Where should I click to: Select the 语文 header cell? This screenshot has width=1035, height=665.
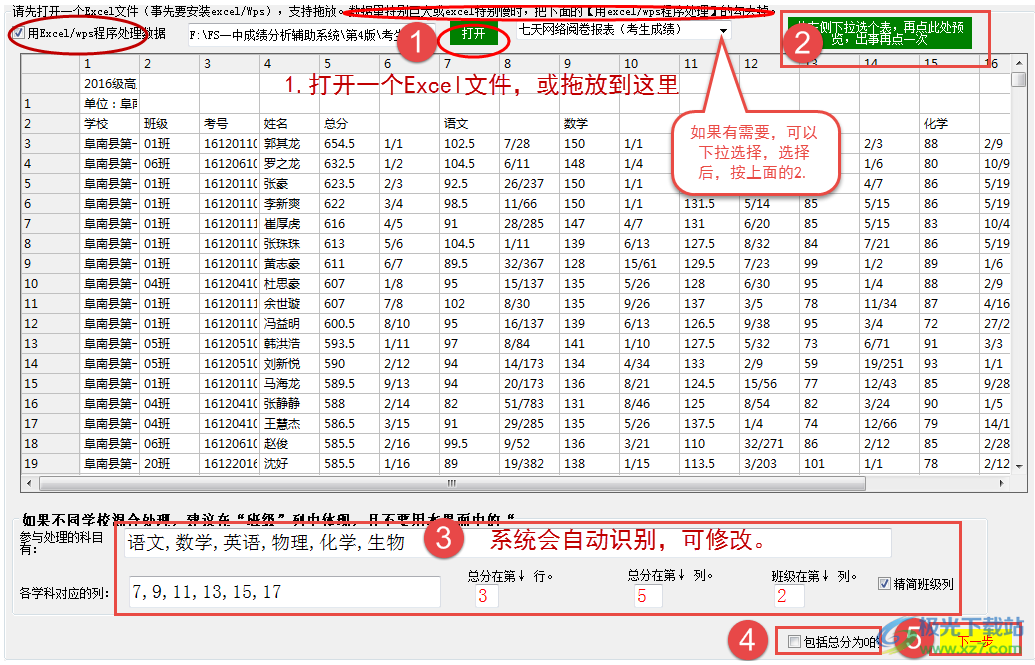470,123
